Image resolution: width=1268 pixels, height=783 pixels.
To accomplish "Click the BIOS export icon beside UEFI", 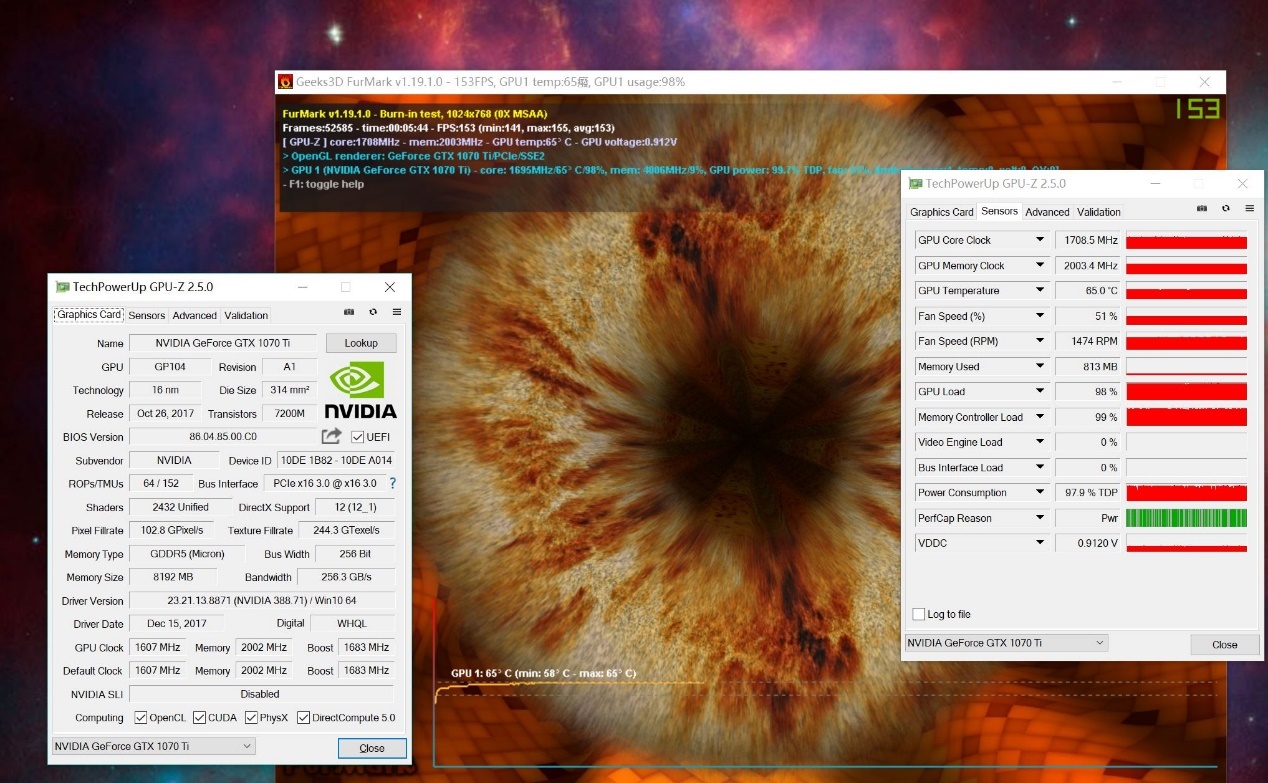I will click(x=331, y=437).
